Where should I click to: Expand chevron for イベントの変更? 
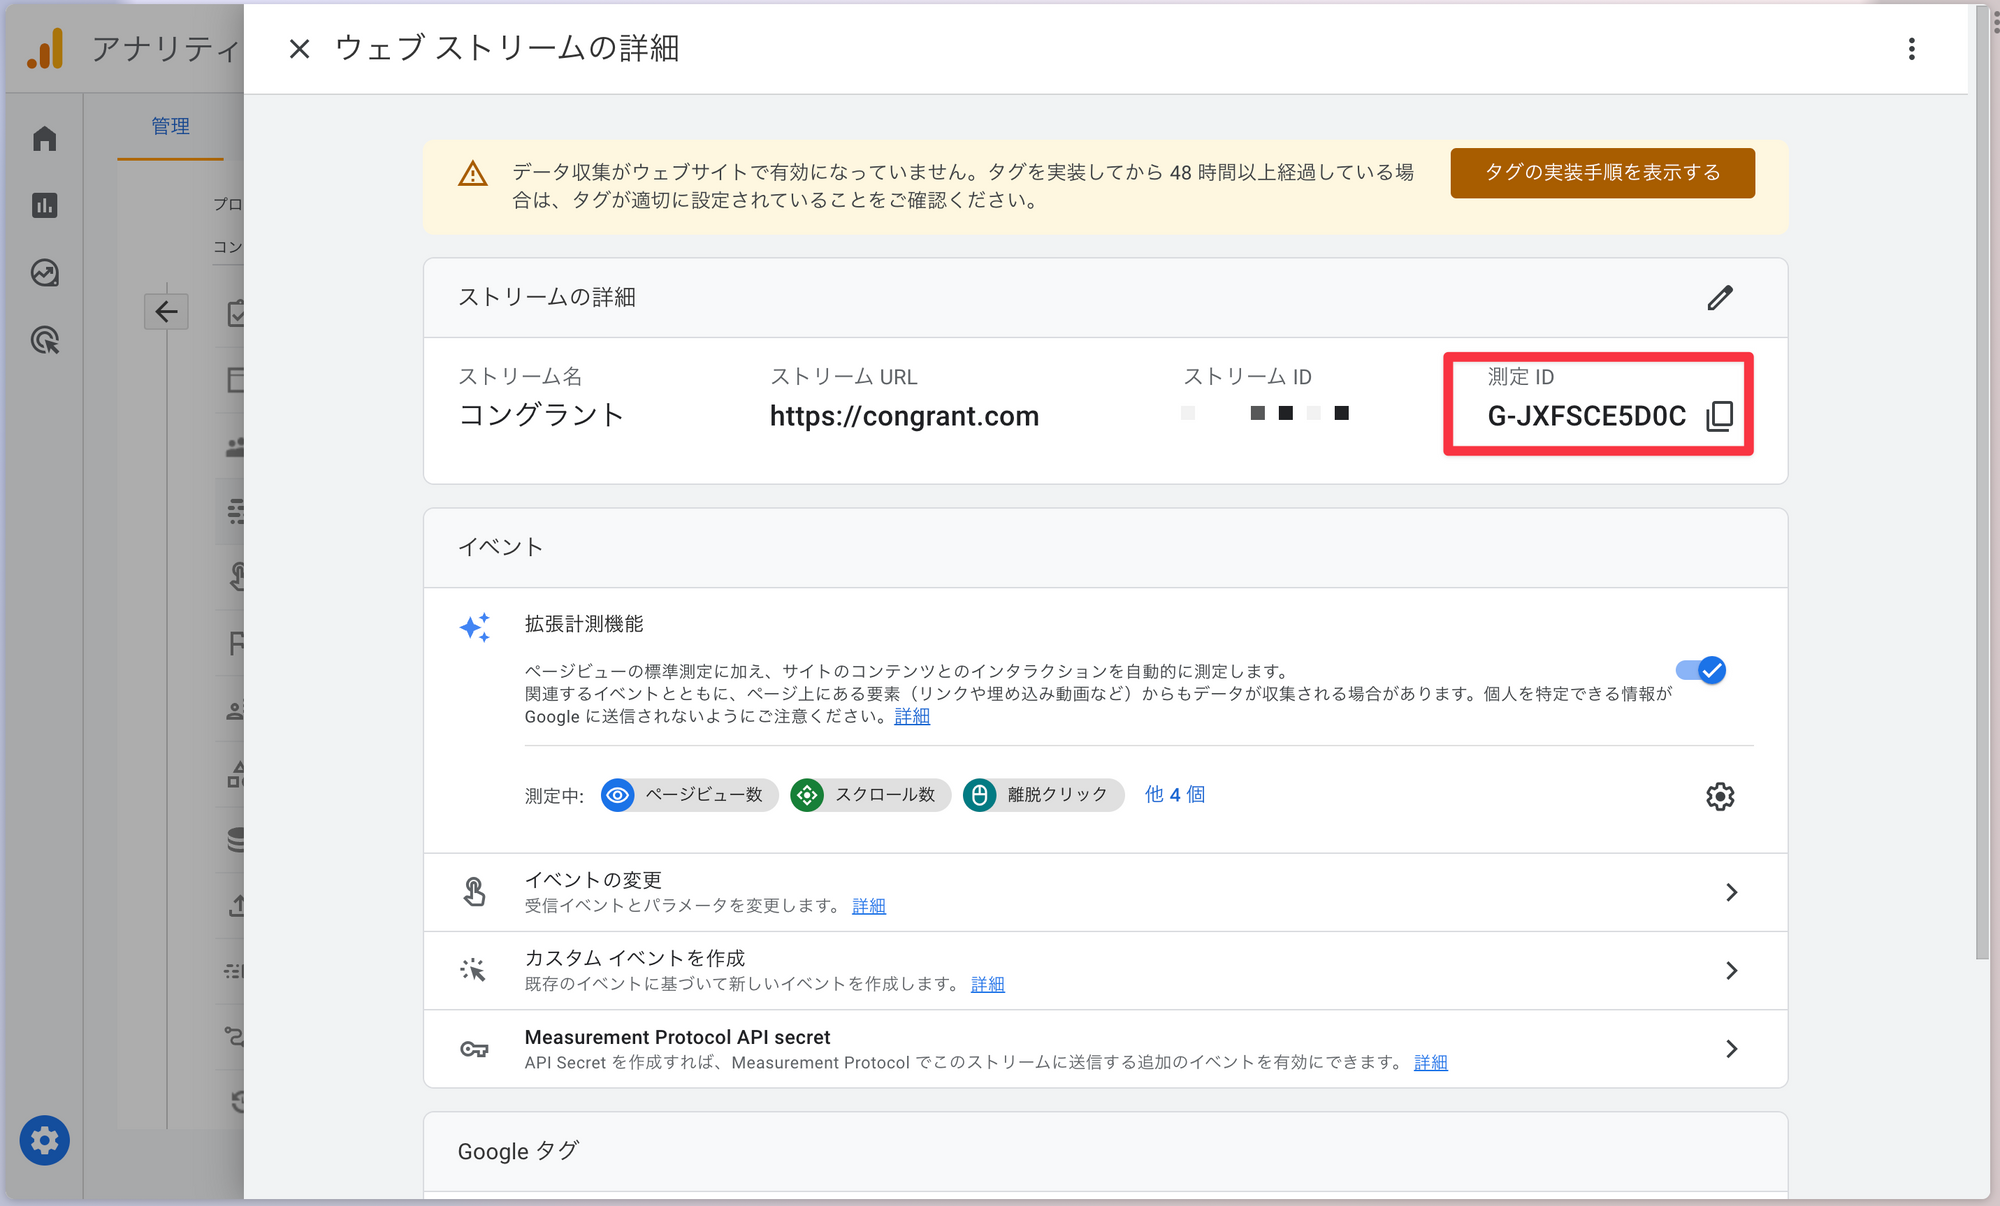point(1731,892)
